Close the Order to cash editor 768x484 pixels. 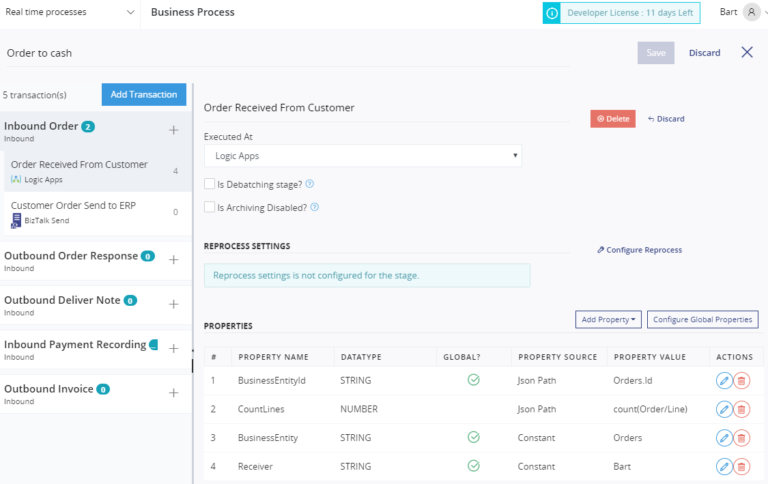pyautogui.click(x=747, y=52)
